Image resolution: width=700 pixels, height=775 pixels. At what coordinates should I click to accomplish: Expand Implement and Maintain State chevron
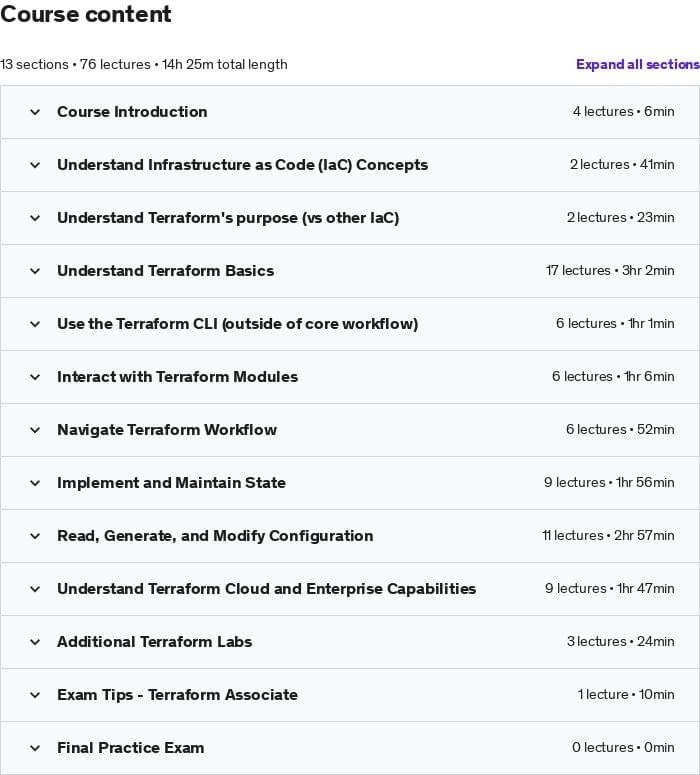[x=35, y=483]
